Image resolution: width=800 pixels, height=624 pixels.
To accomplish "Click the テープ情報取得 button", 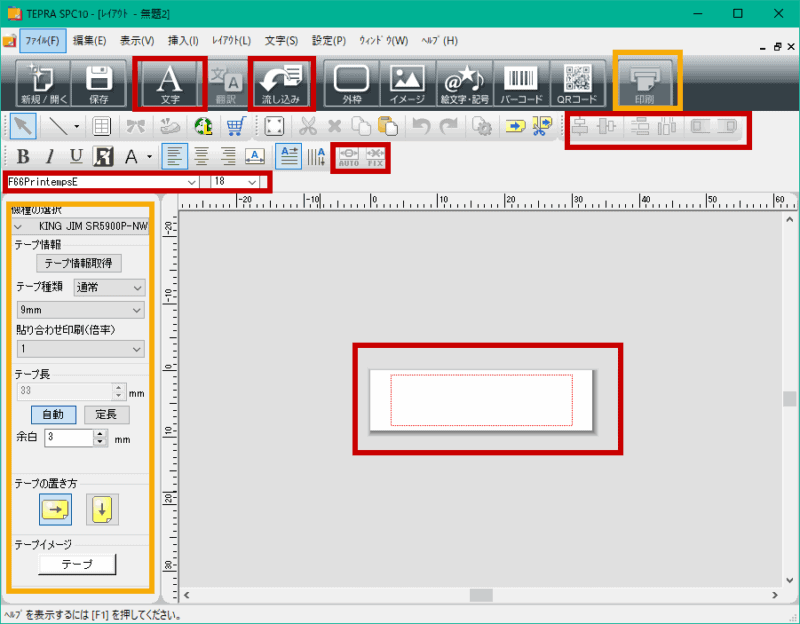I will click(78, 263).
